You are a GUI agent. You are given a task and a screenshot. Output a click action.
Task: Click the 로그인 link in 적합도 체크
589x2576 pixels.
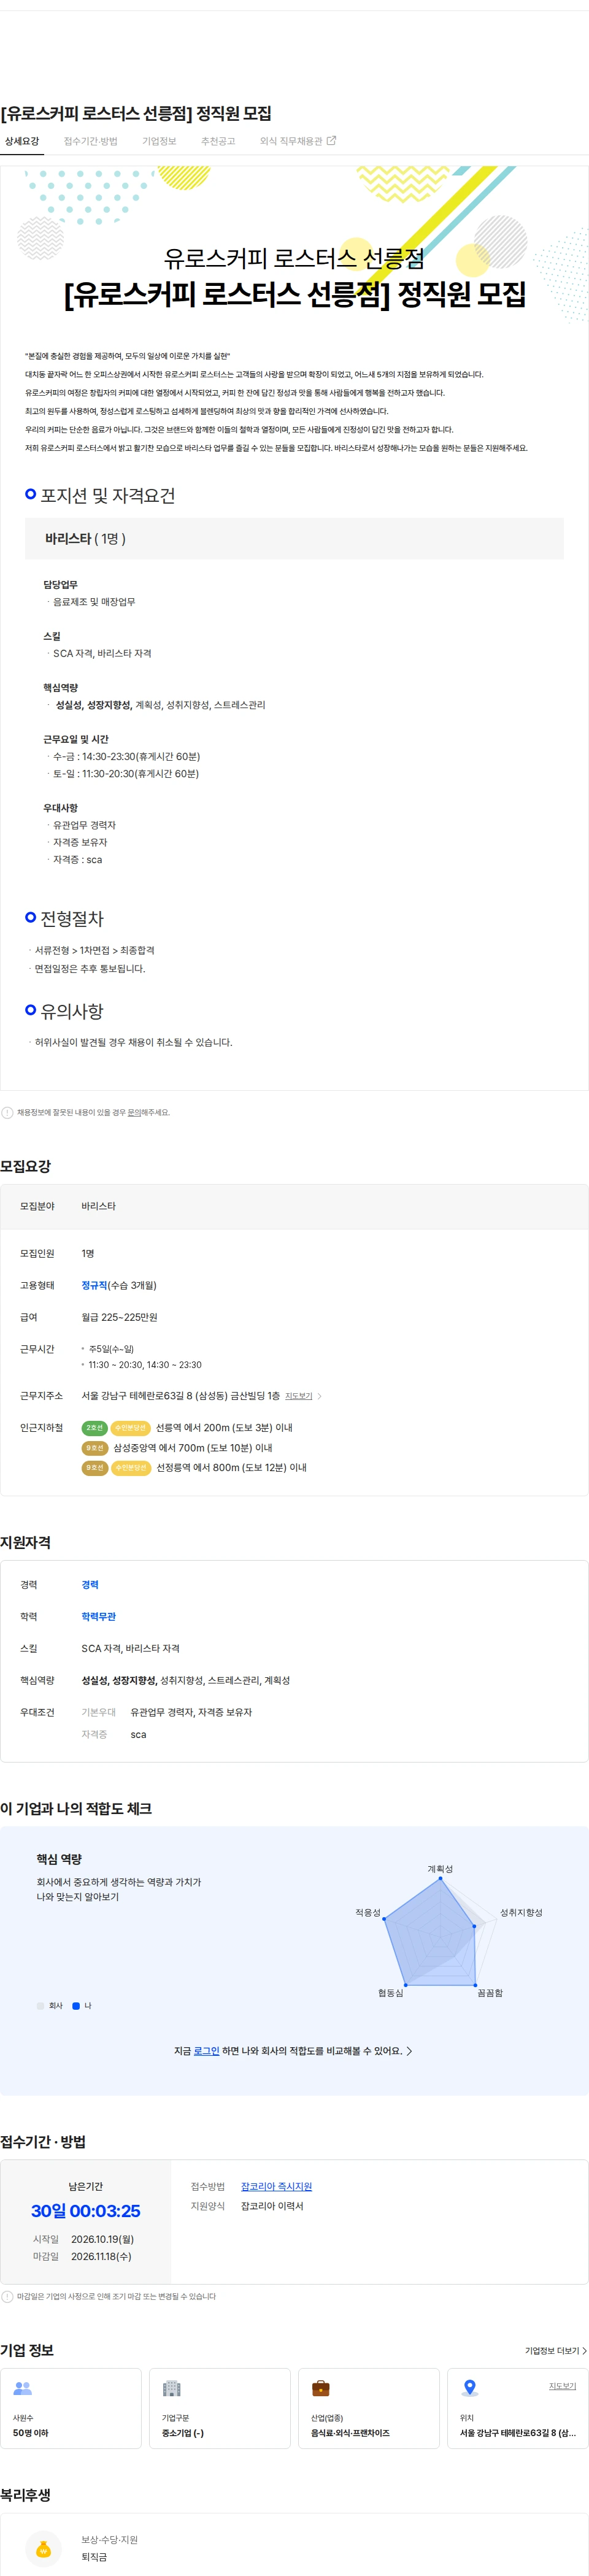click(x=206, y=2050)
